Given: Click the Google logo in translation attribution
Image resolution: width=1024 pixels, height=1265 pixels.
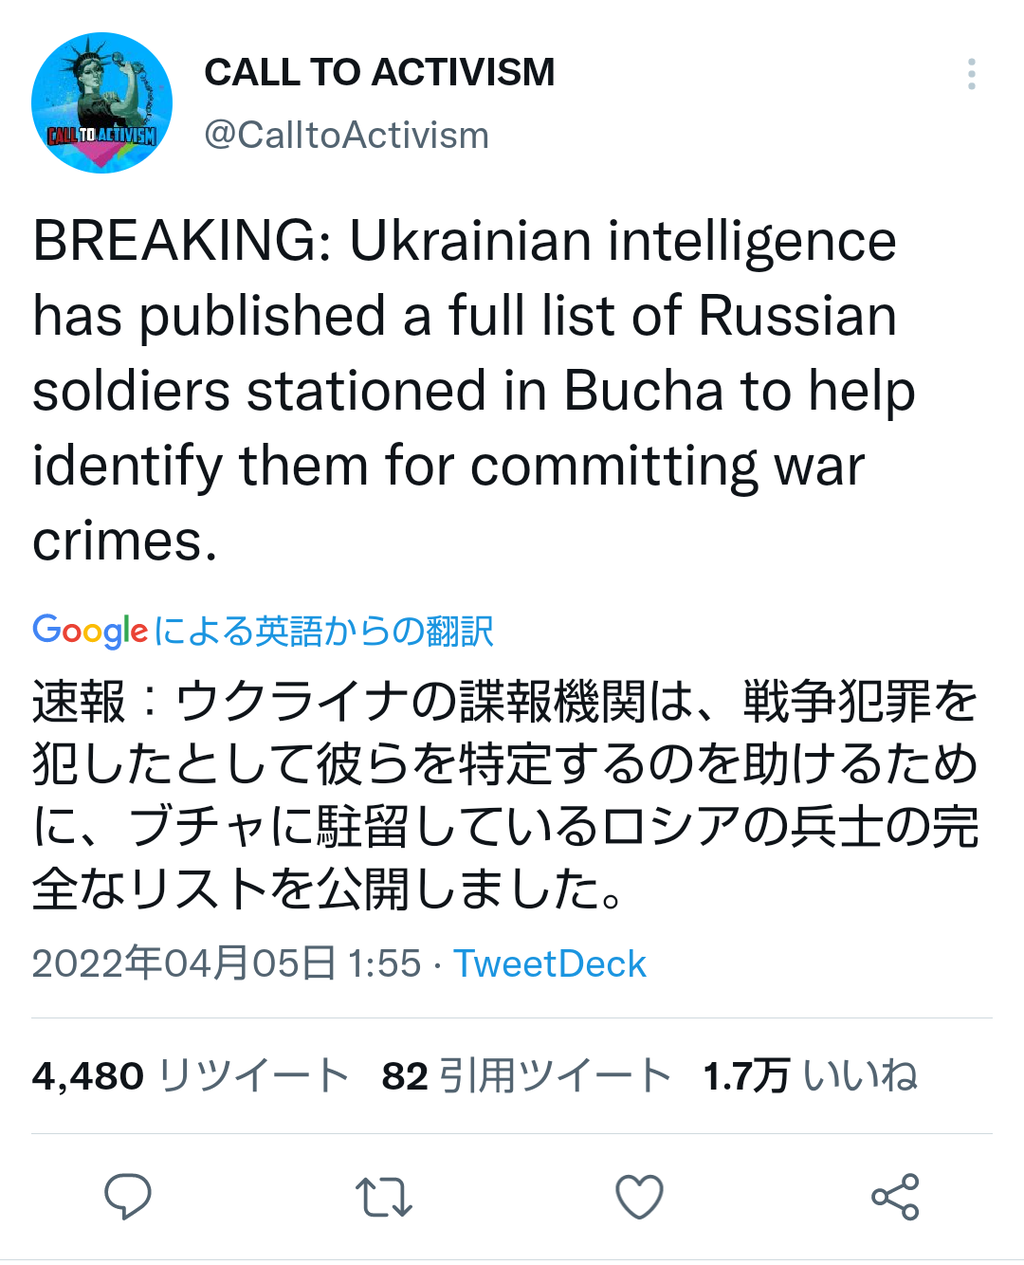Looking at the screenshot, I should (90, 631).
